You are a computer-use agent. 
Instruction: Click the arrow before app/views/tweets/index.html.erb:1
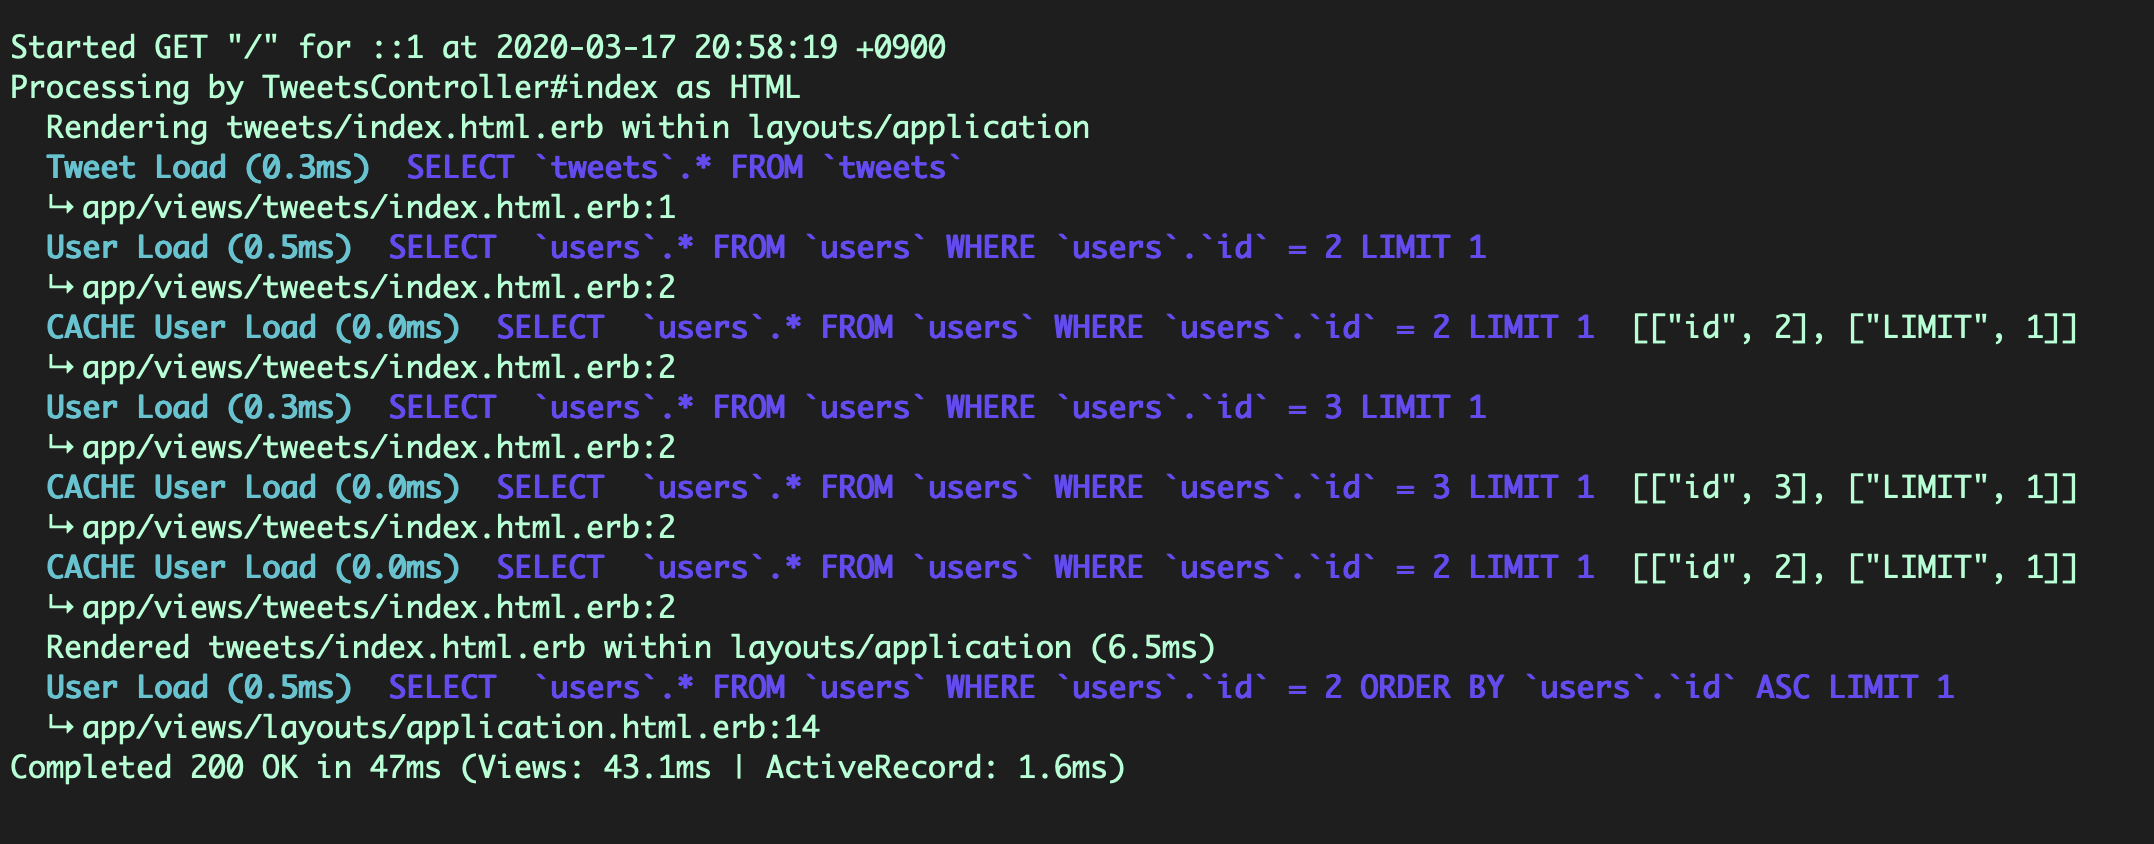(x=60, y=208)
